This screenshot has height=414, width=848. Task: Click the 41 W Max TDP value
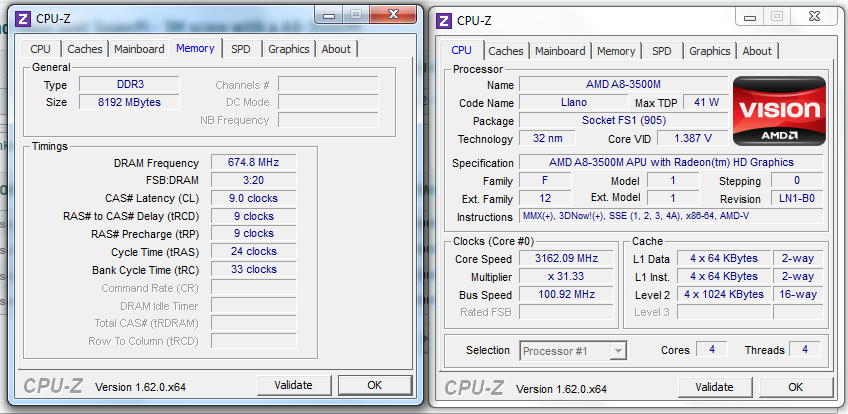tap(706, 102)
